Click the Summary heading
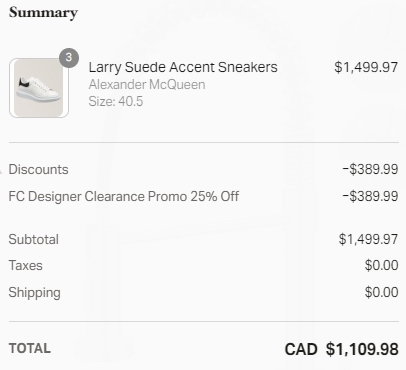 point(43,13)
